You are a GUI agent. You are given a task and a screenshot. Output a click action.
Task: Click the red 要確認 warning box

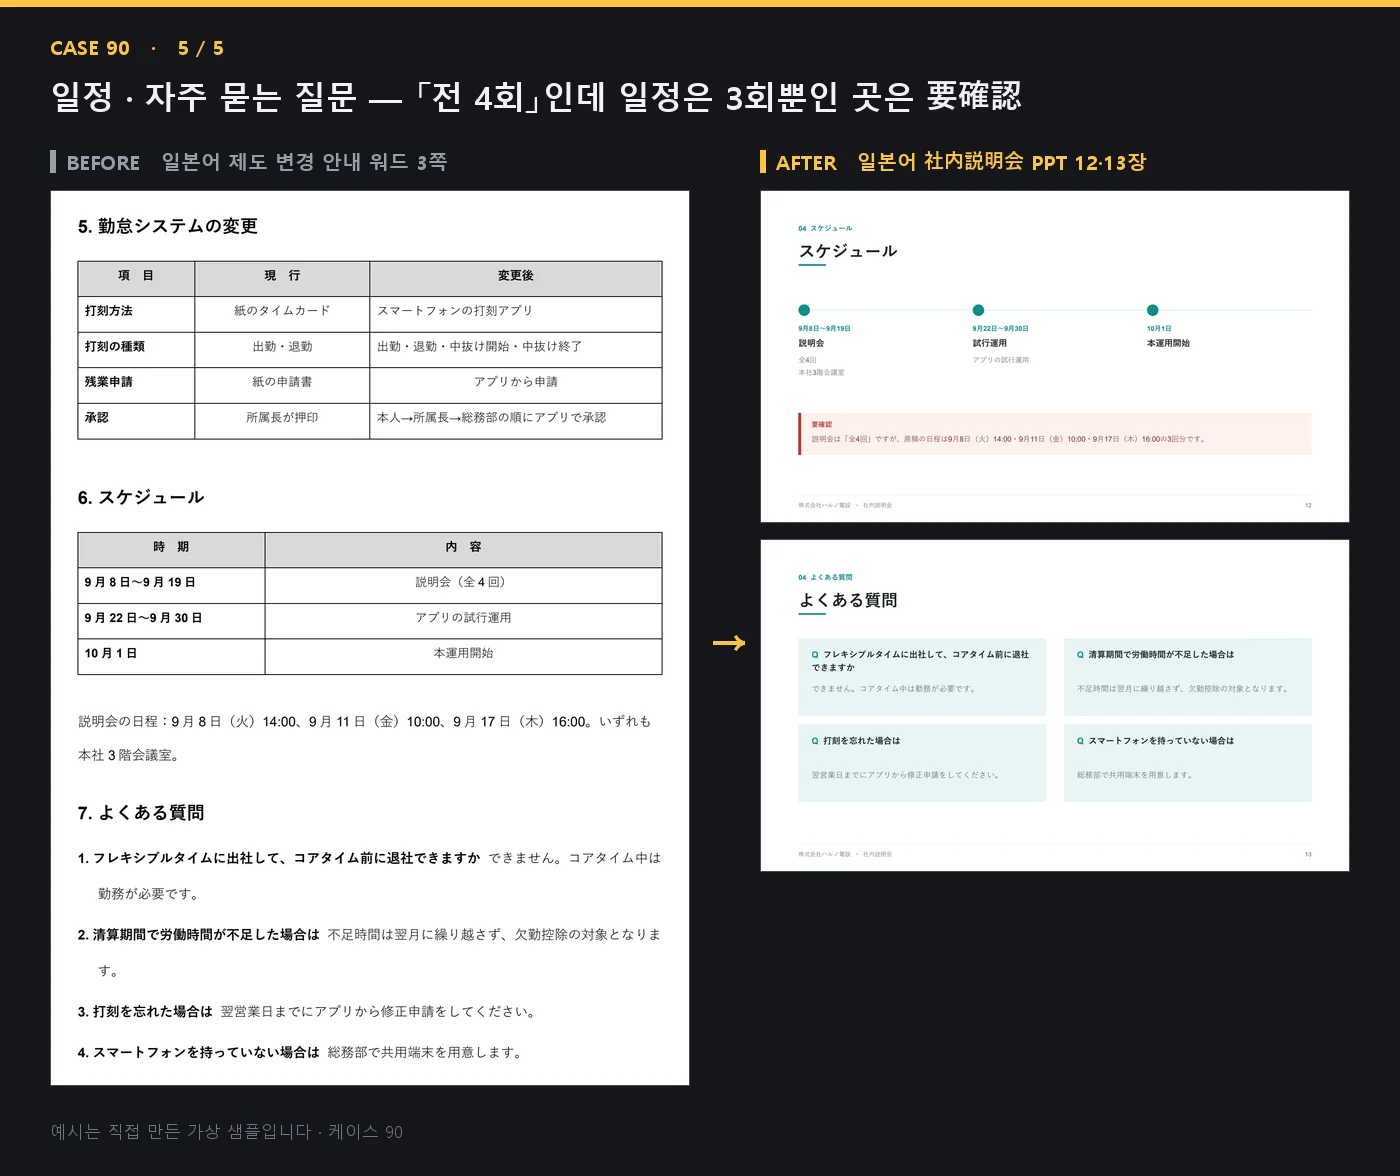coord(1055,434)
